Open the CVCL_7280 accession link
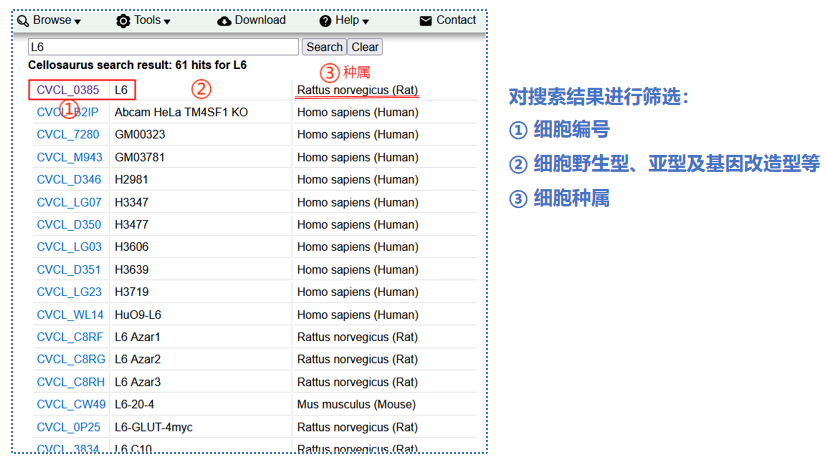This screenshot has width=827, height=461. point(68,135)
